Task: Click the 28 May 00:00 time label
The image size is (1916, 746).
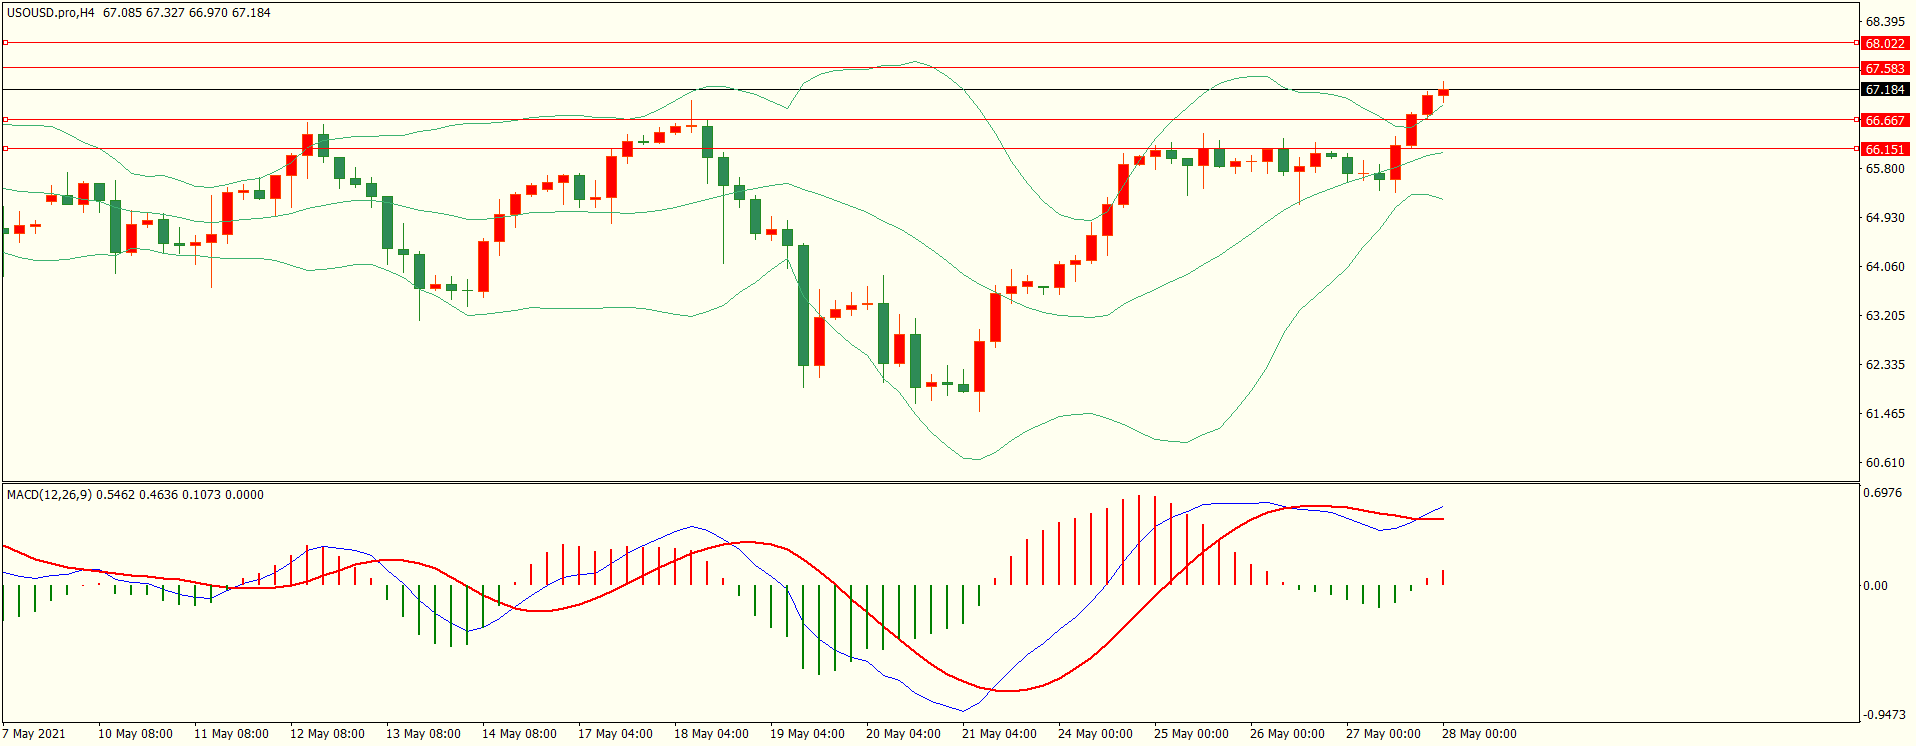Action: point(1478,734)
